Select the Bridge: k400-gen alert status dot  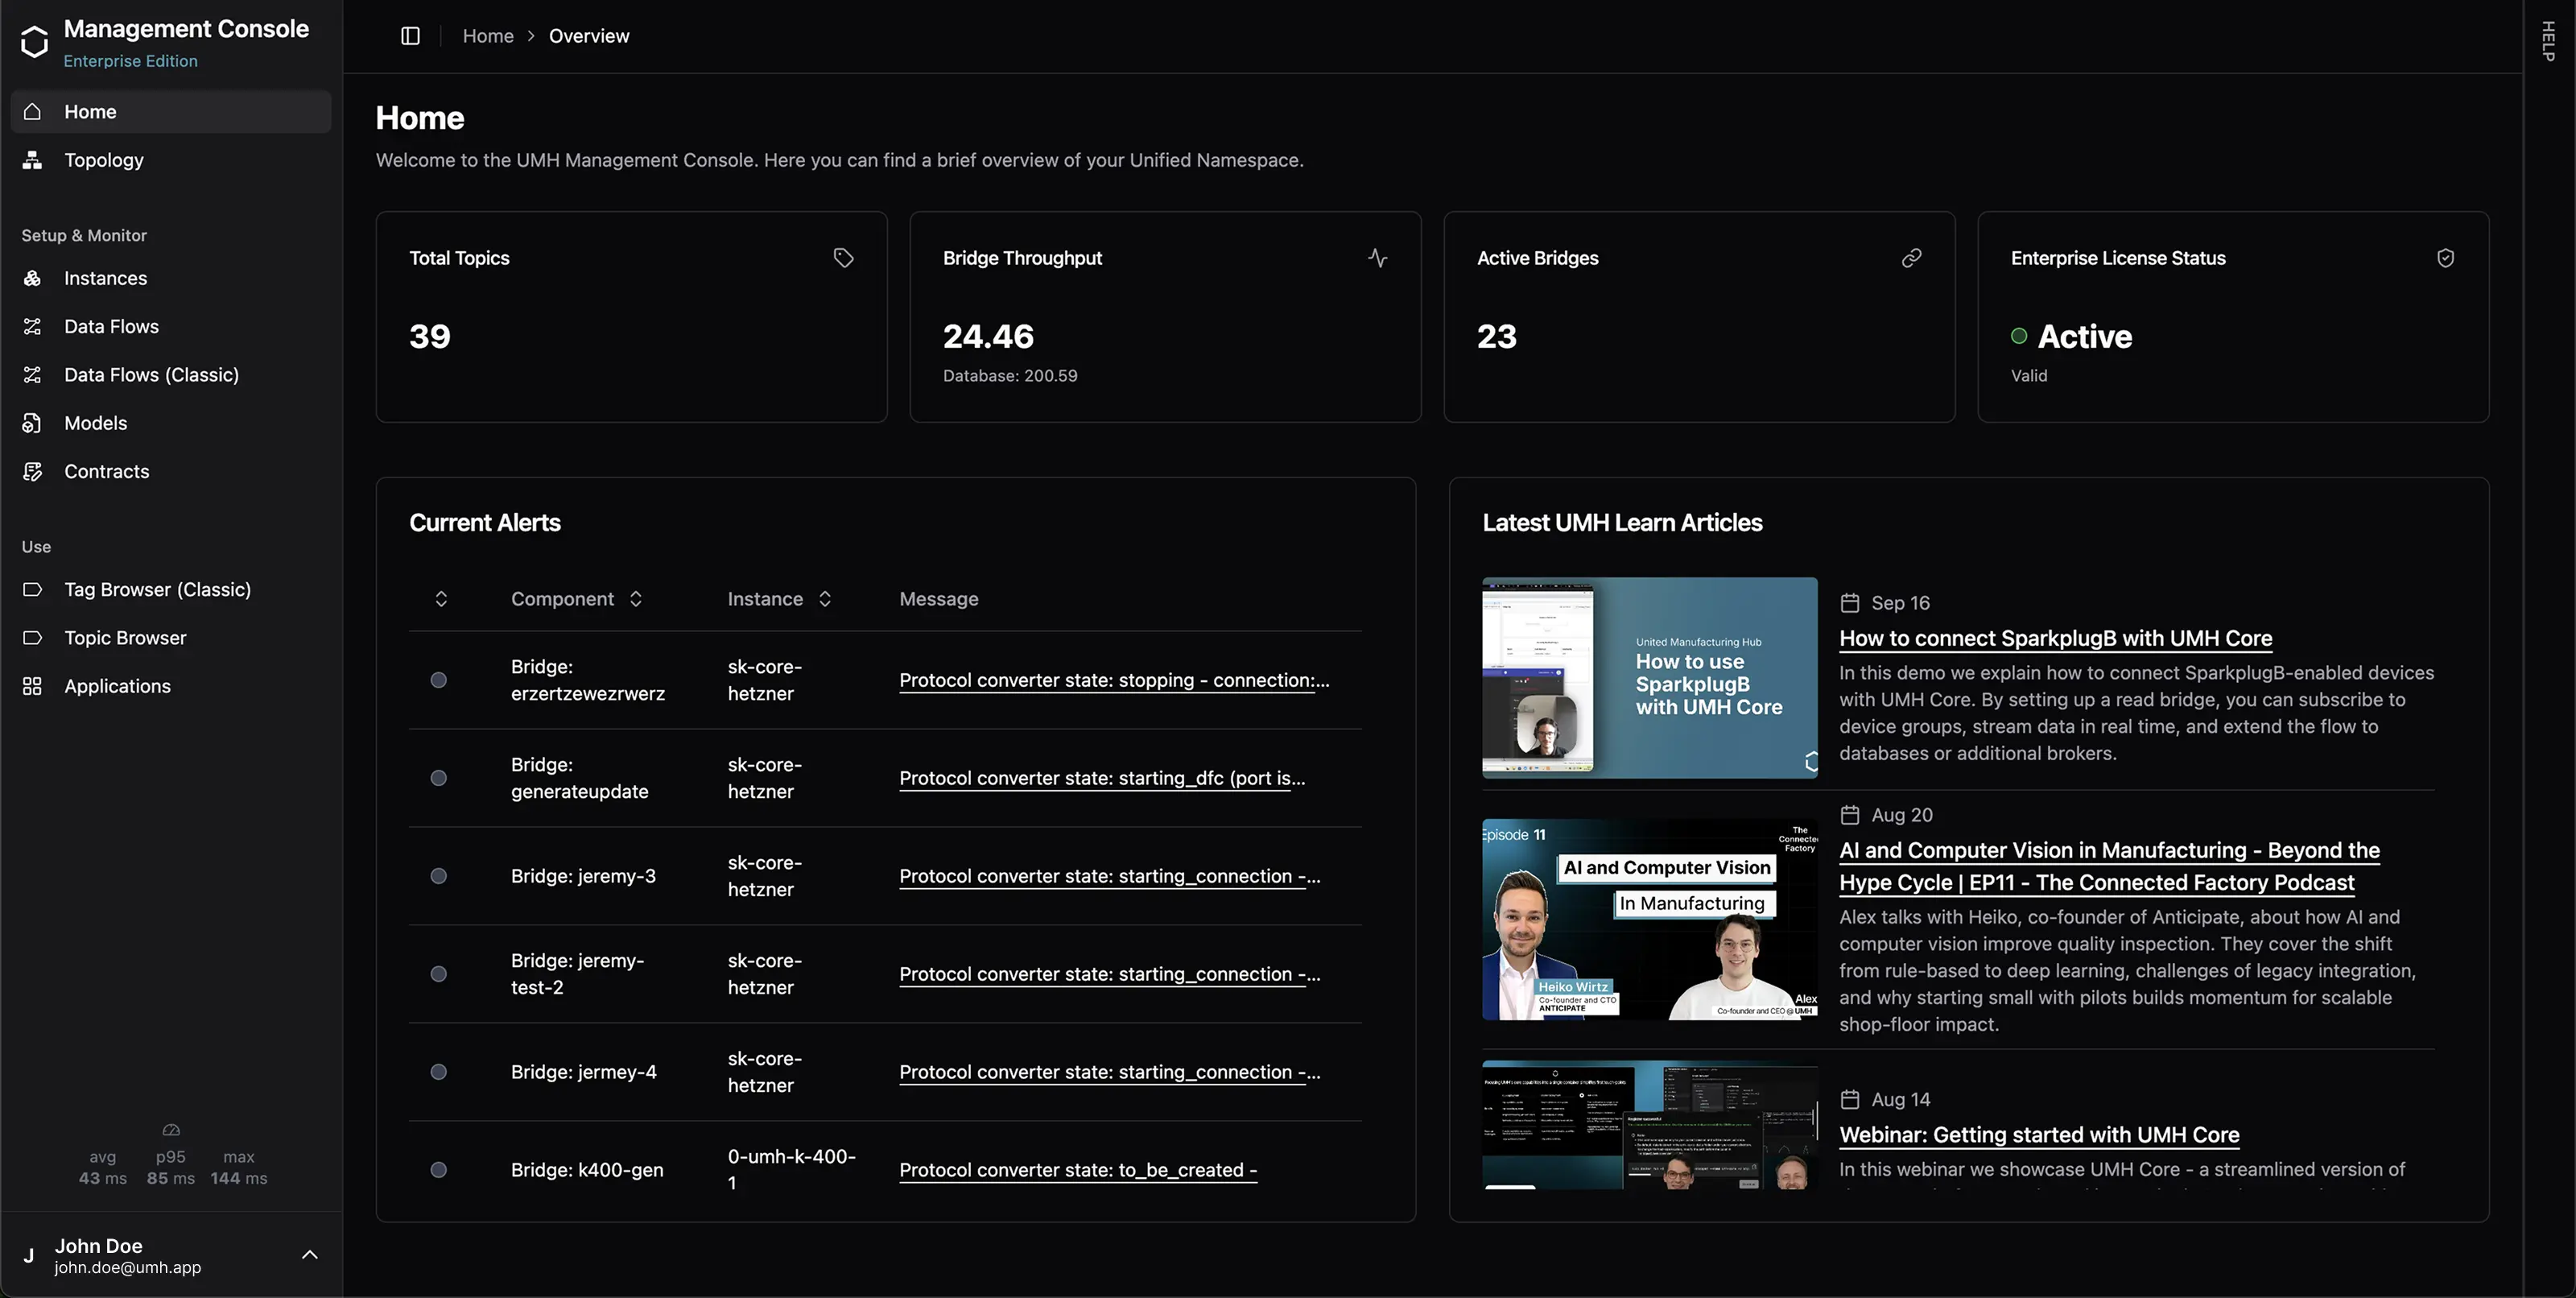[x=438, y=1170]
